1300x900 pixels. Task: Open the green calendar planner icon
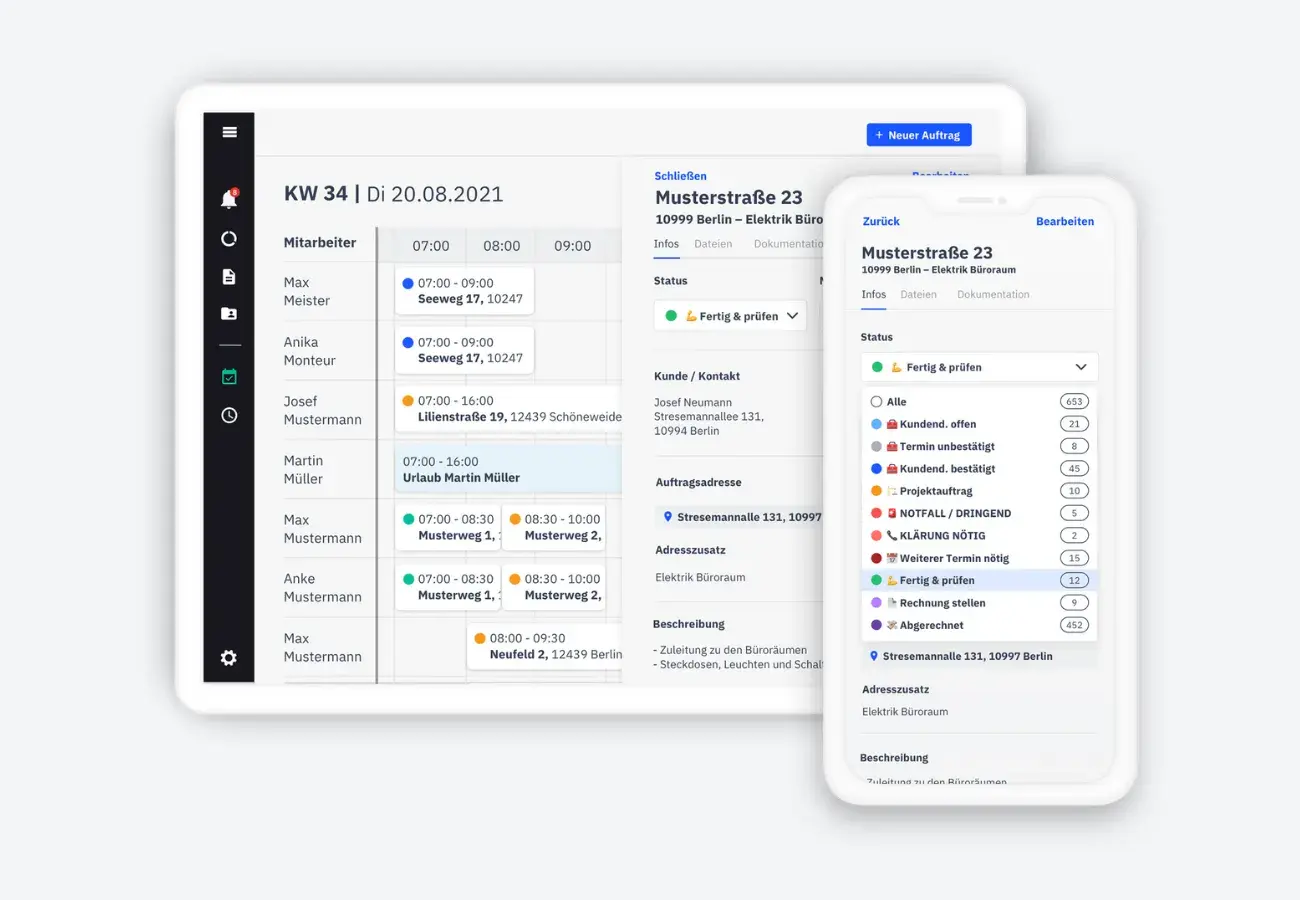229,377
